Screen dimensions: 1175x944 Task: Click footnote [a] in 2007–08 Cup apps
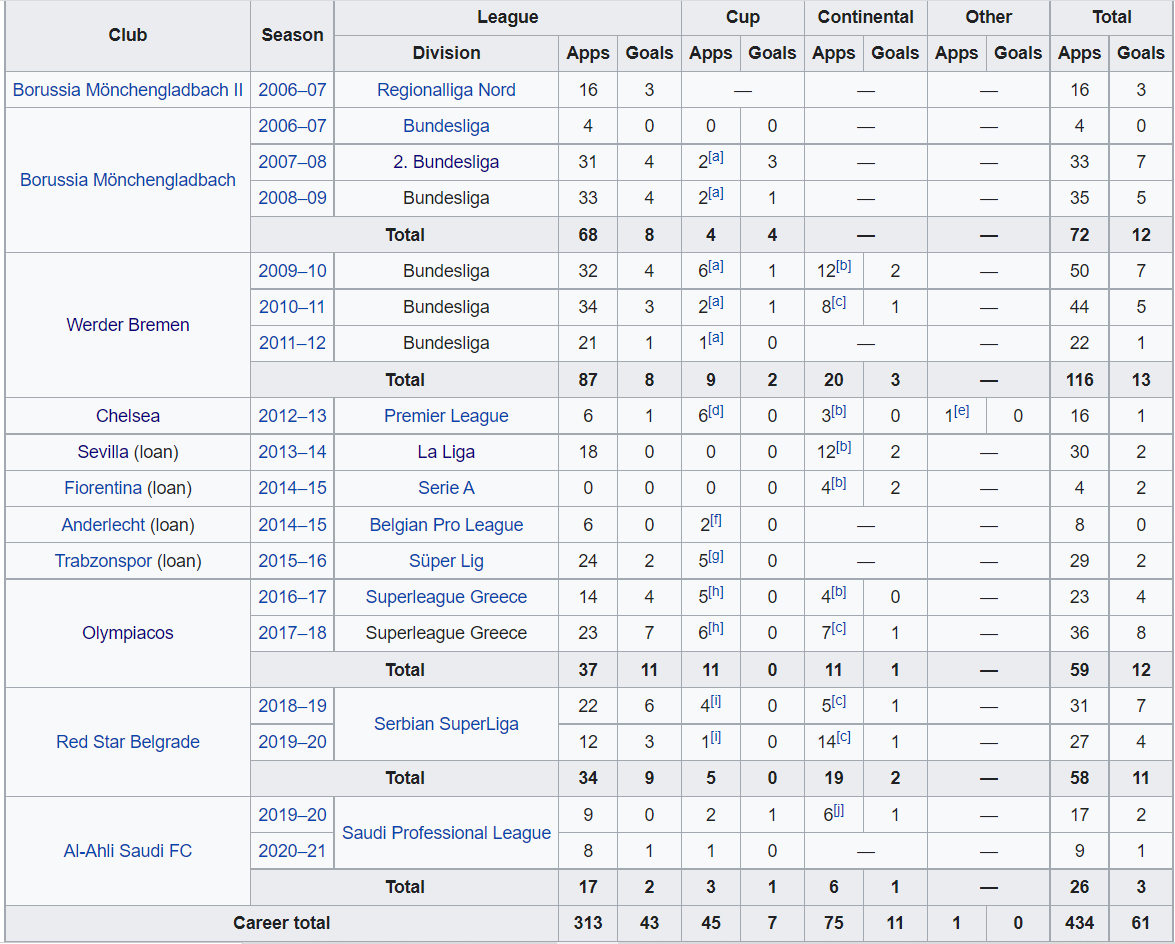716,157
